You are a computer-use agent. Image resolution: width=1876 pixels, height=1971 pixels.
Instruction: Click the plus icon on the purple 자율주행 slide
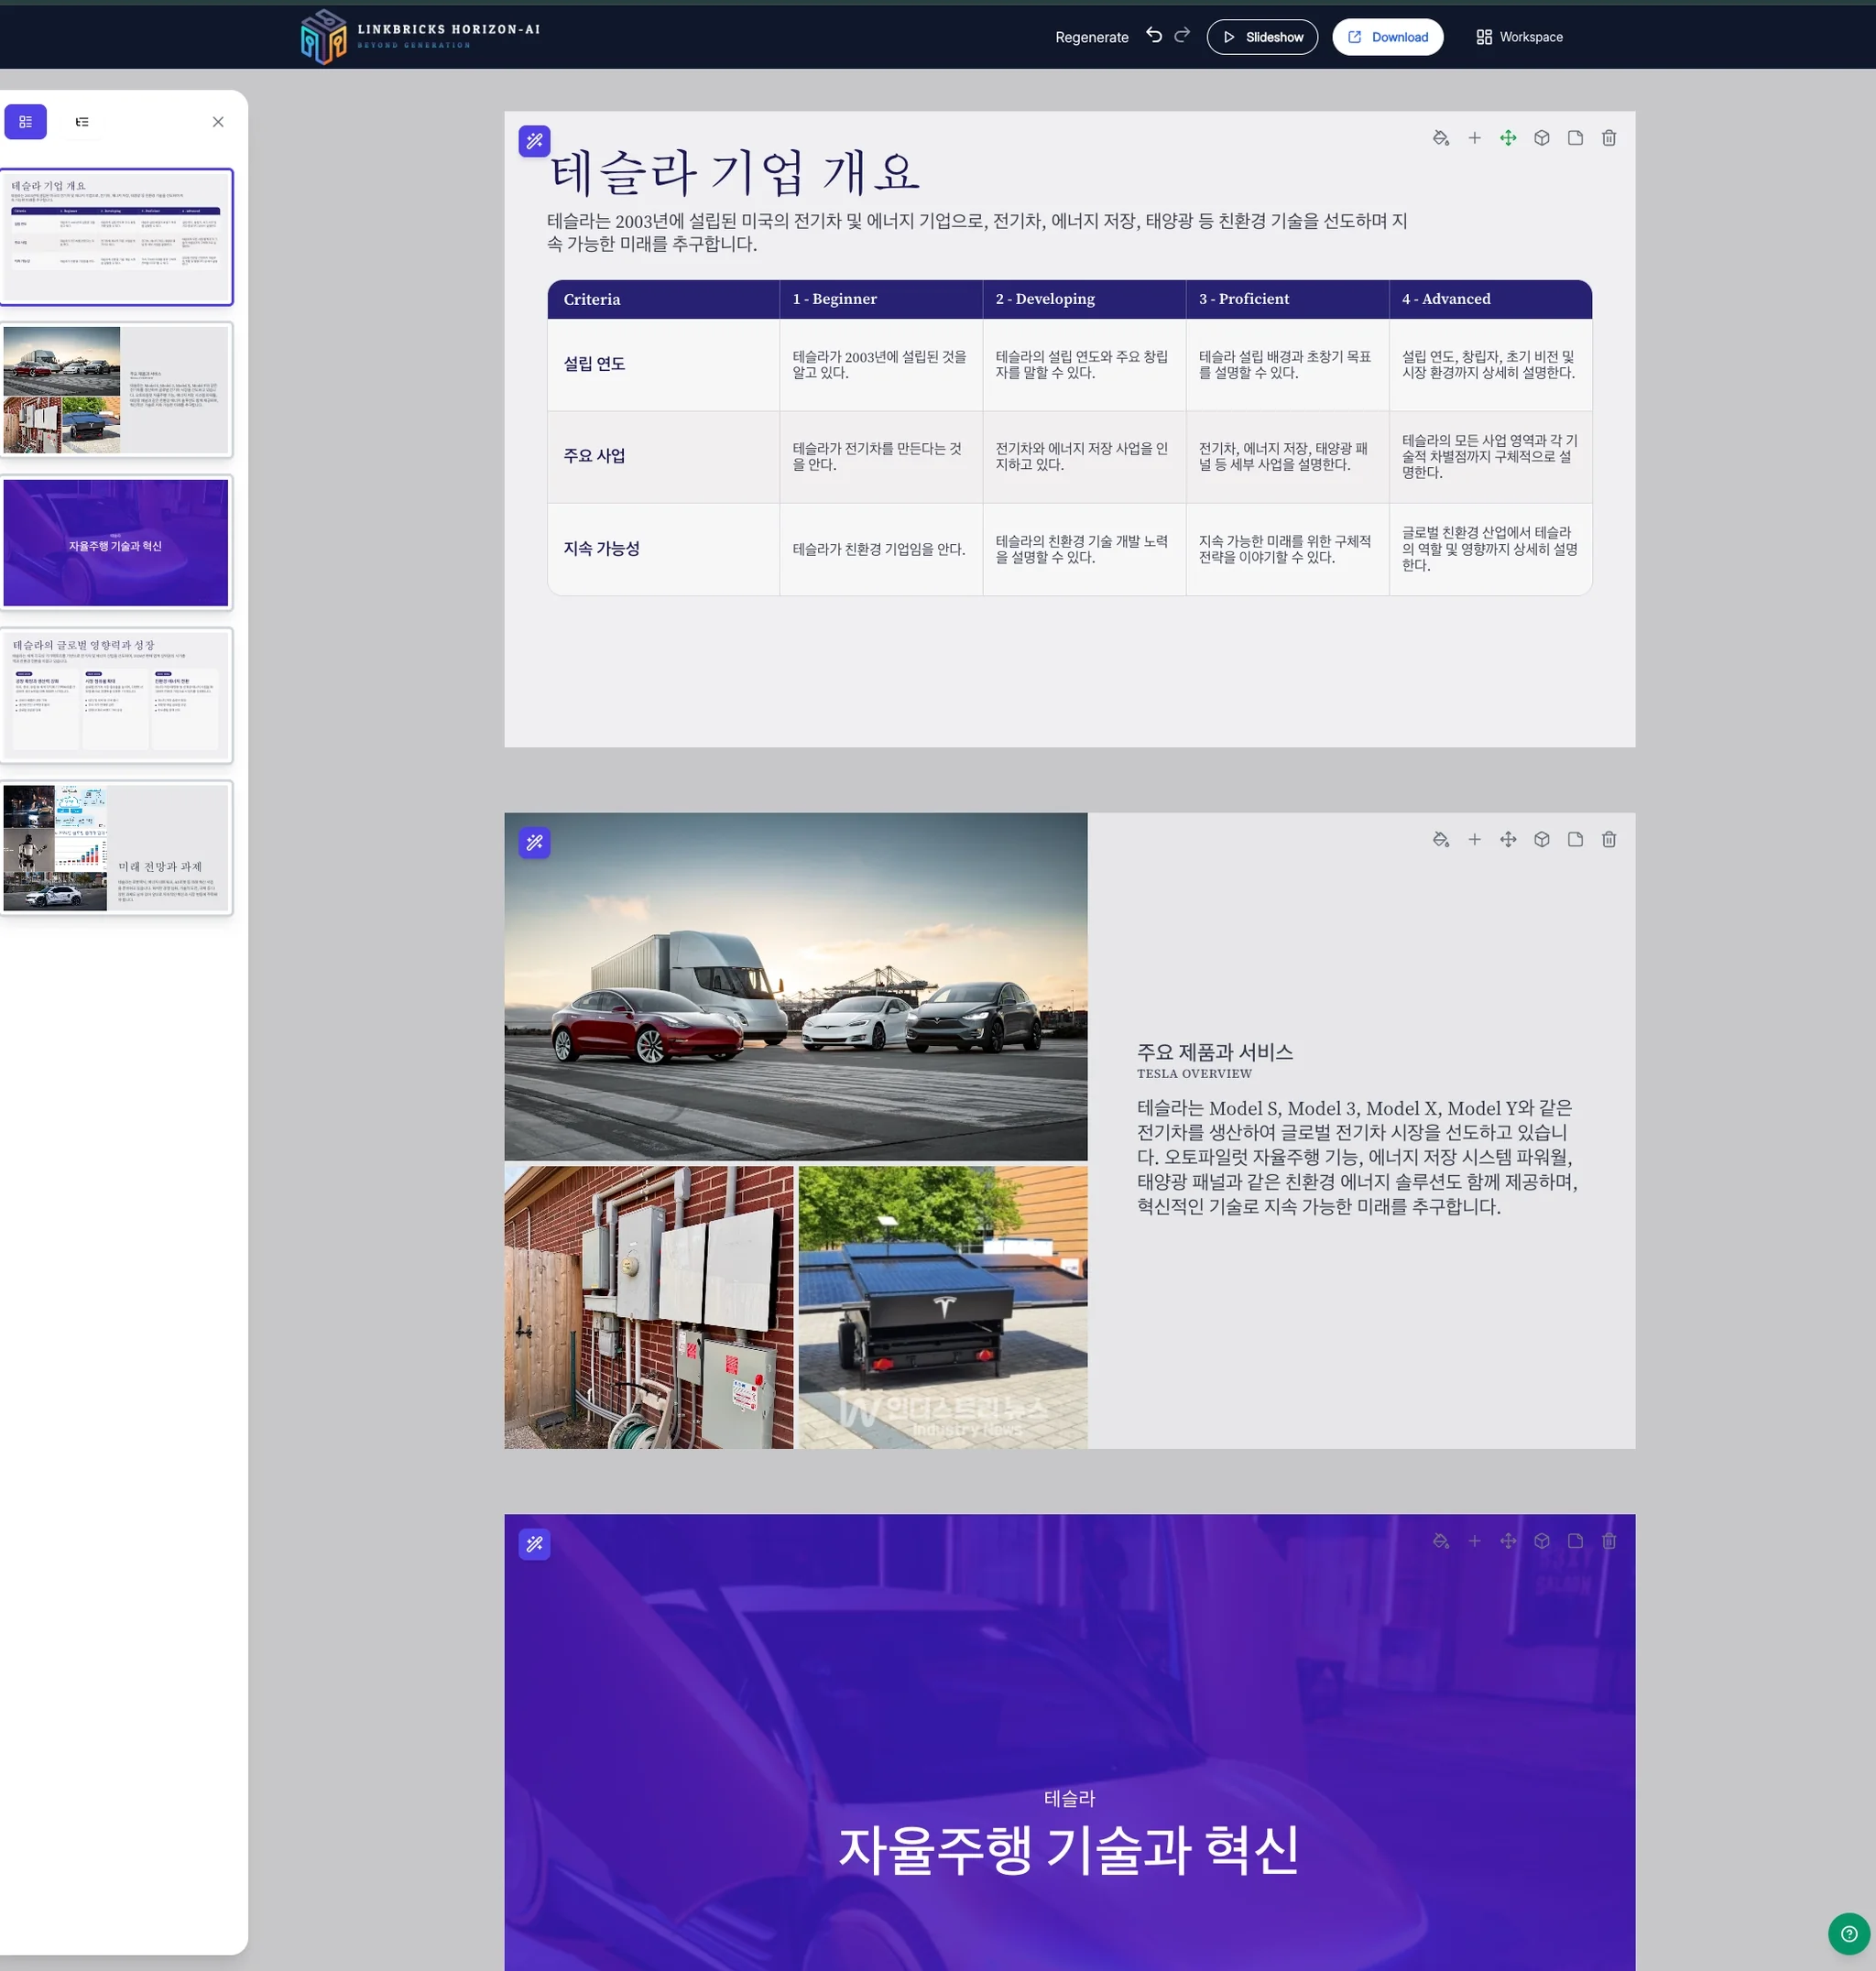1474,1541
